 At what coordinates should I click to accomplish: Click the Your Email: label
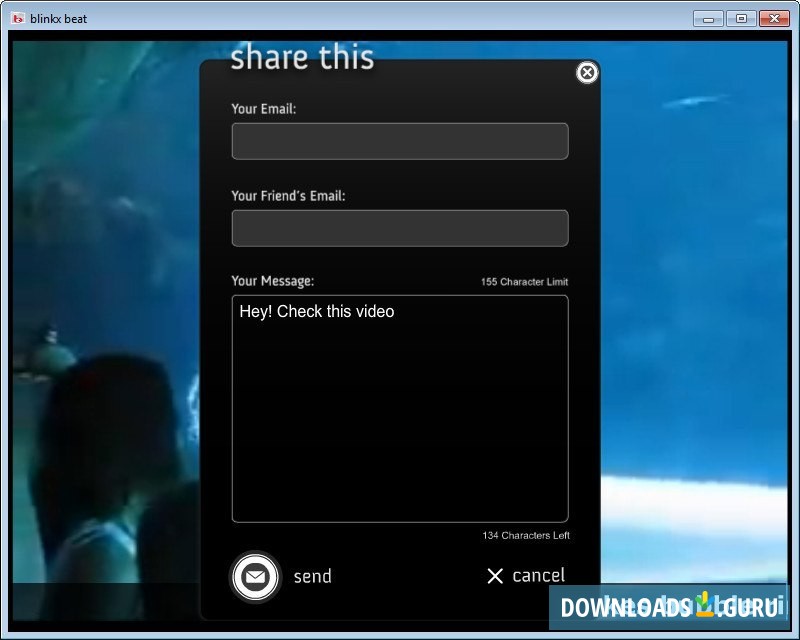[263, 109]
